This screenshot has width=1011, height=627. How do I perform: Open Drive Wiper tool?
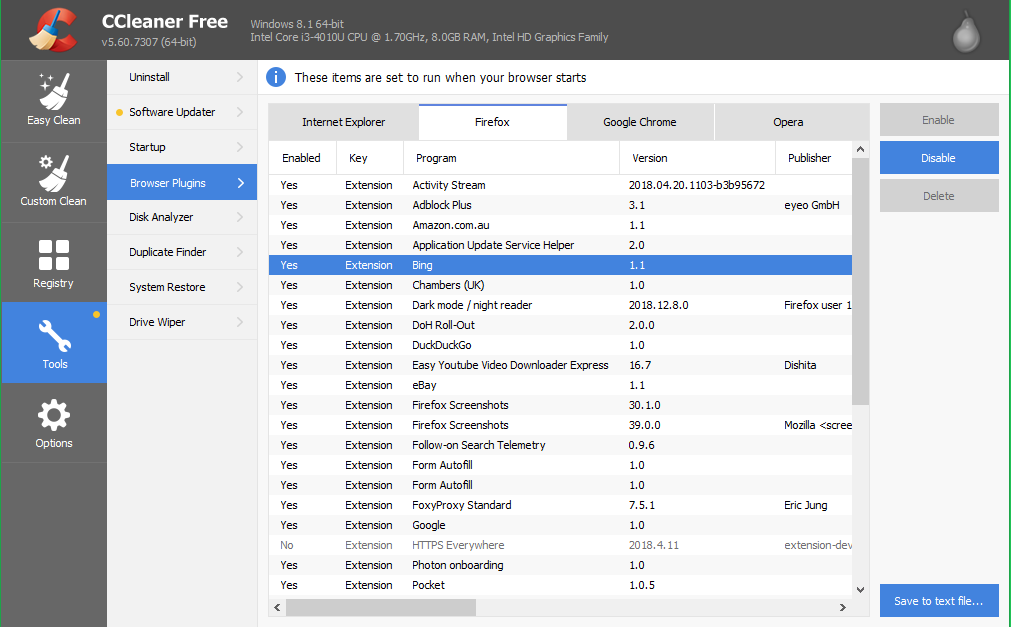pyautogui.click(x=182, y=322)
